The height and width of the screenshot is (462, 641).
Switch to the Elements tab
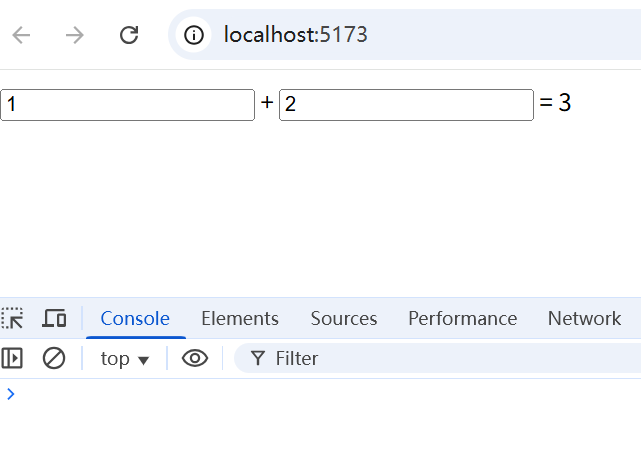click(x=240, y=318)
